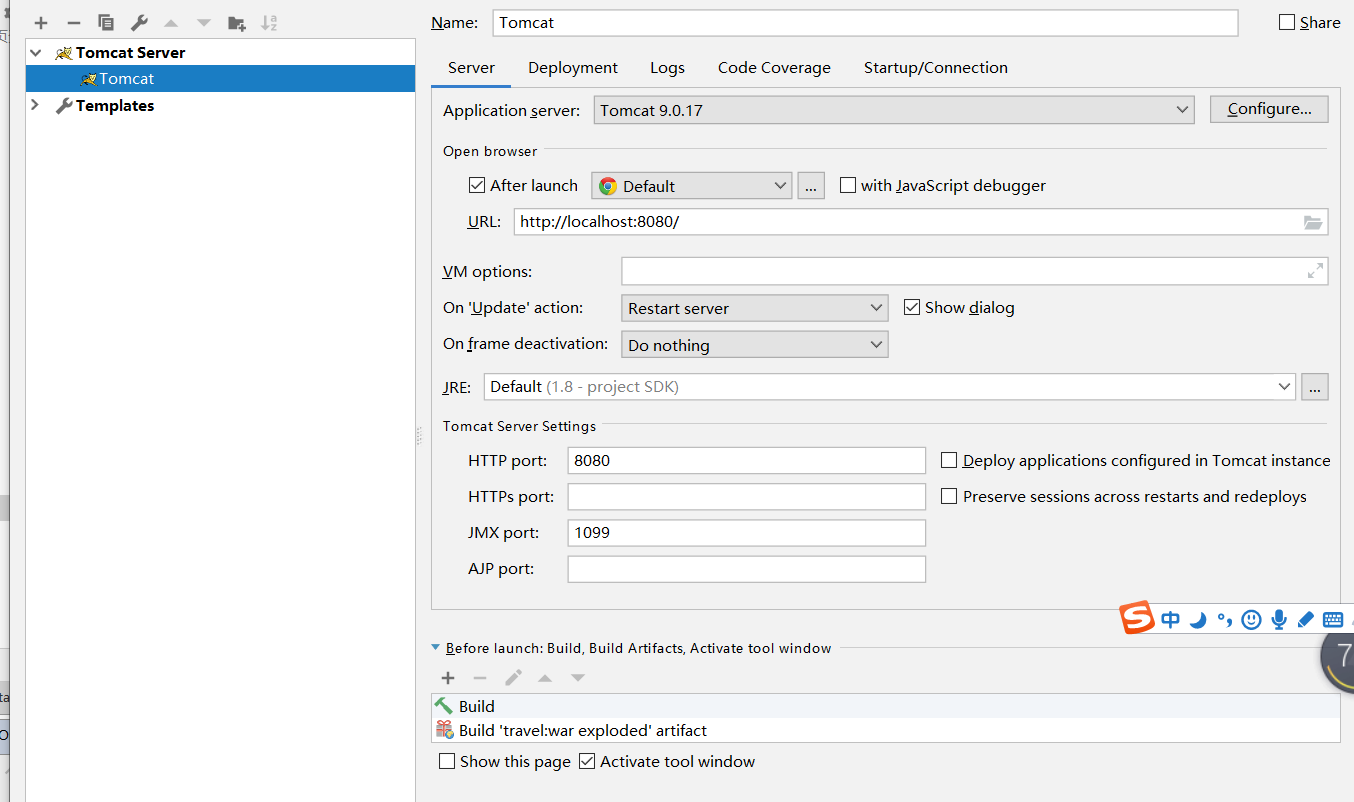Image resolution: width=1354 pixels, height=802 pixels.
Task: Select Tomcat configuration in tree
Action: tap(220, 79)
